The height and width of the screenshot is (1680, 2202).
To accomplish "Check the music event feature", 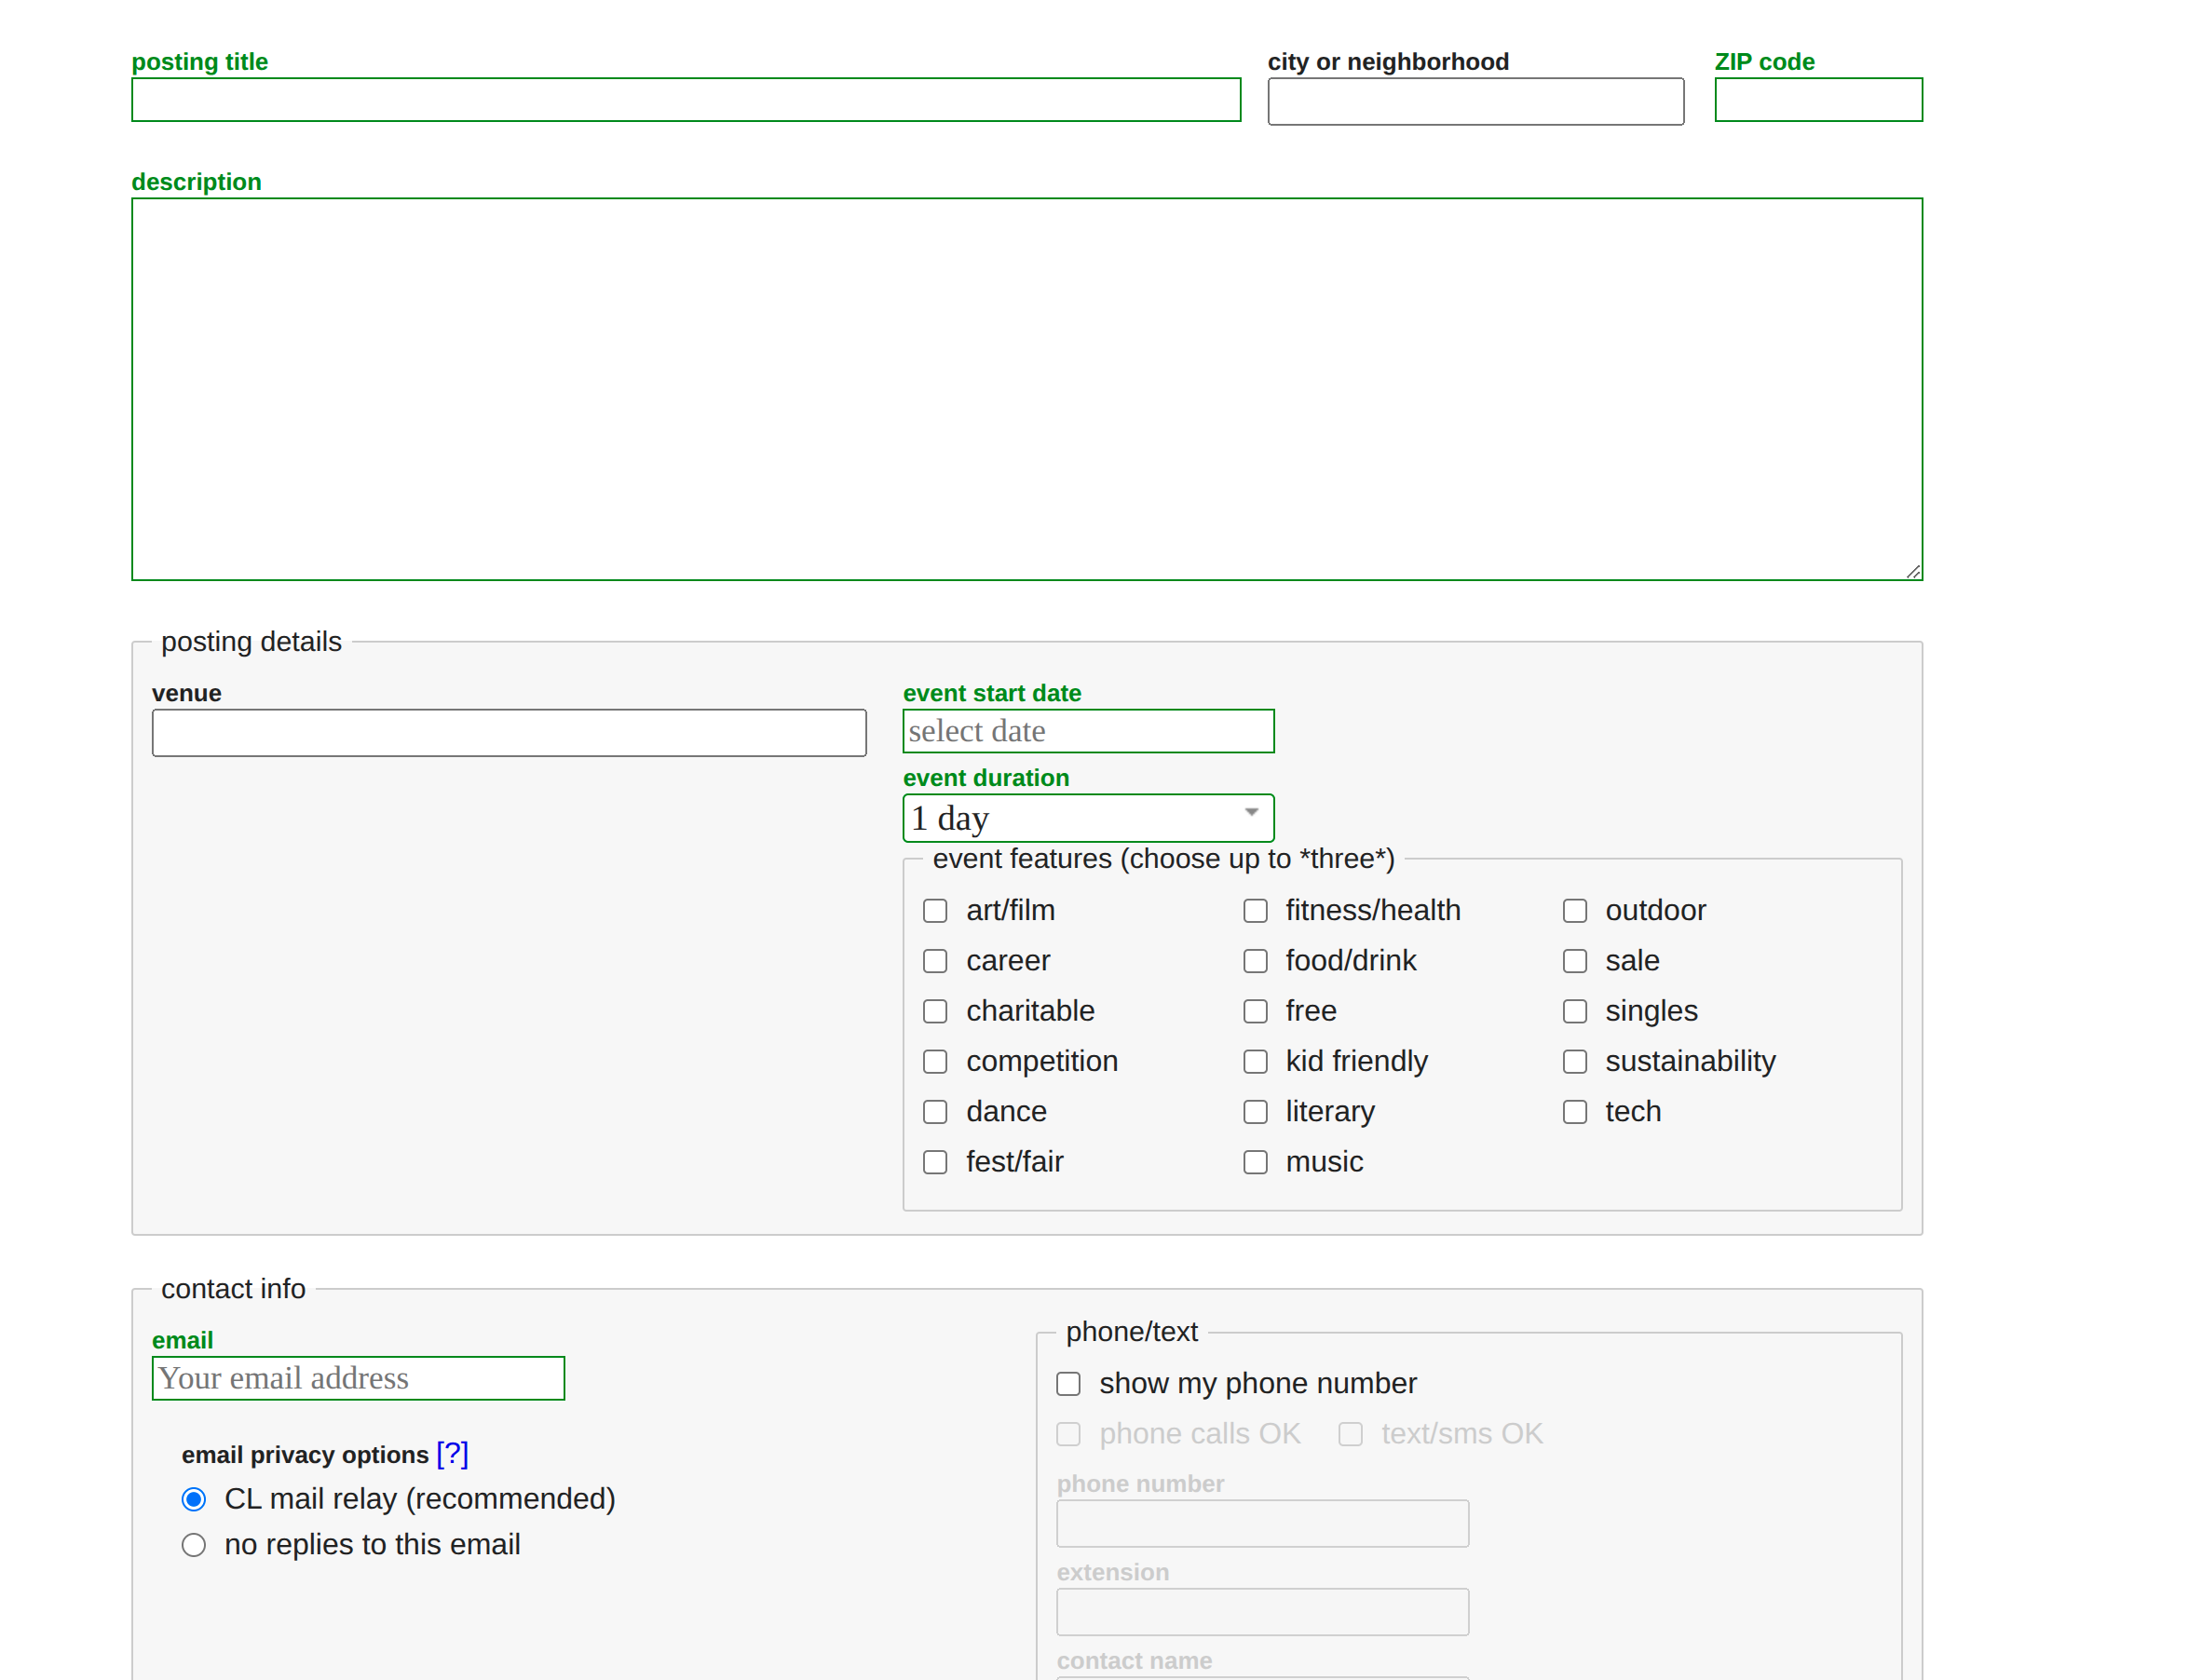I will click(1254, 1161).
